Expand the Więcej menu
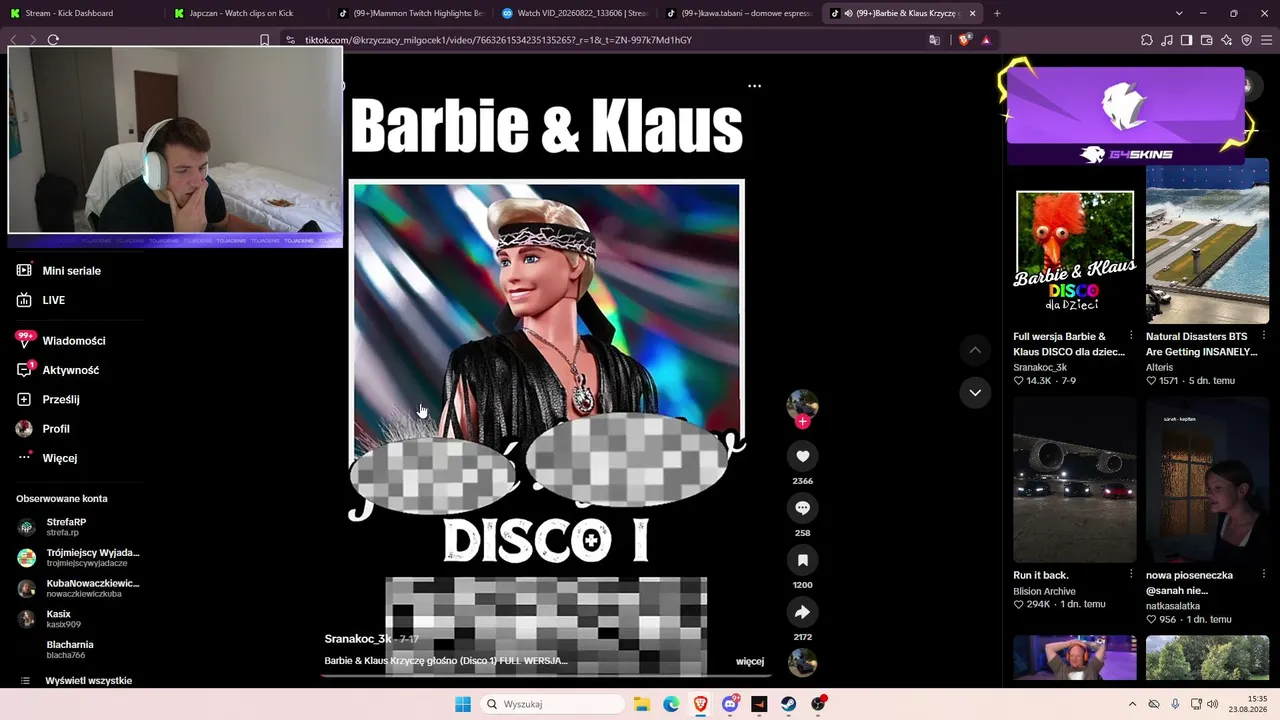Screen dimensions: 1280x720 click(60, 458)
